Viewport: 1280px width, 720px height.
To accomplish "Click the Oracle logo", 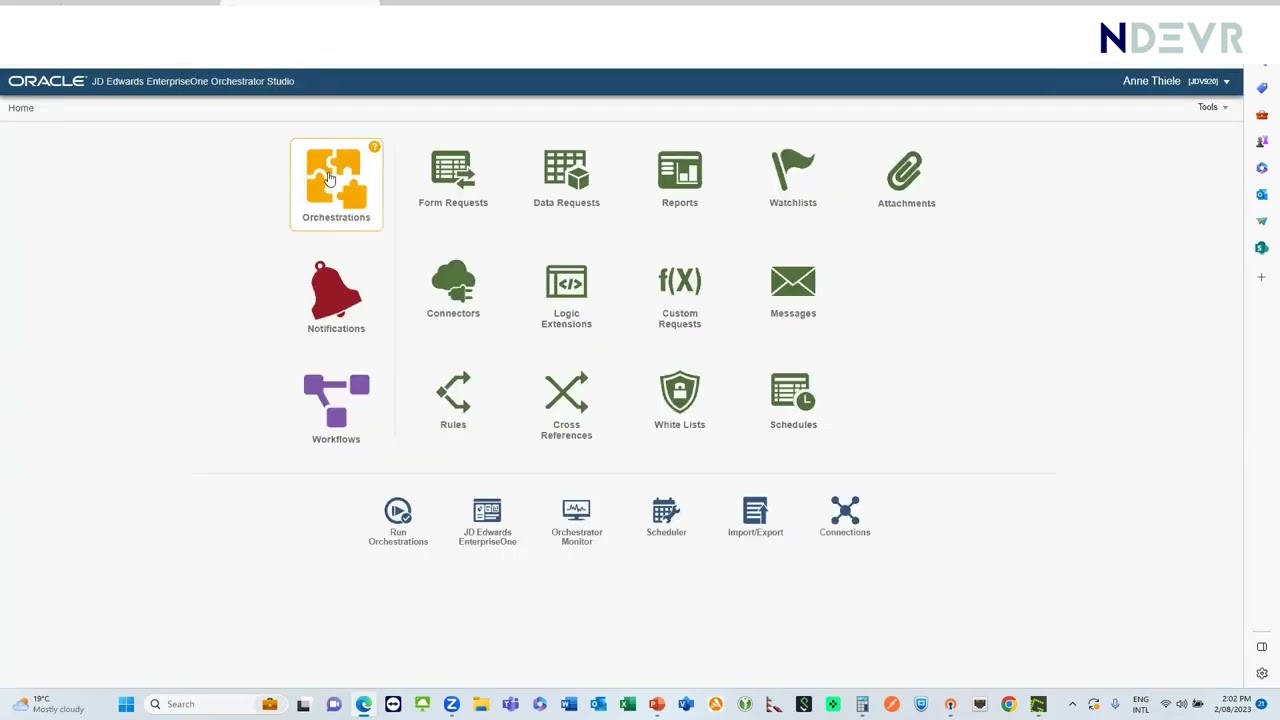I will click(47, 81).
